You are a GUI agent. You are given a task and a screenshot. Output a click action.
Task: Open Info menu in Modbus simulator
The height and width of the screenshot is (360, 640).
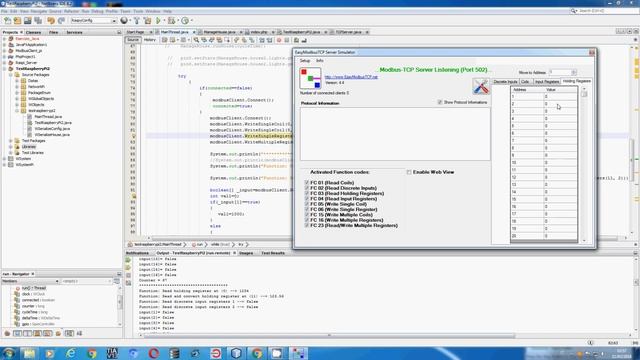(x=320, y=60)
